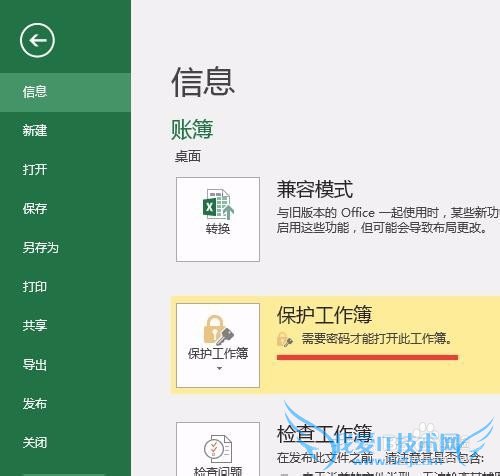Click the 检查工作簿 heading
The height and width of the screenshot is (476, 500).
(x=324, y=434)
